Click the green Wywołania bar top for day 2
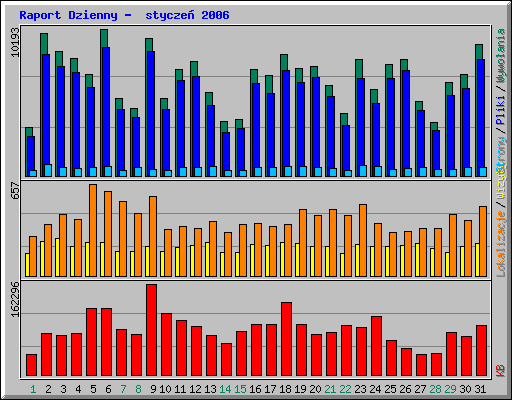Viewport: 512px width, 400px height. coord(44,43)
